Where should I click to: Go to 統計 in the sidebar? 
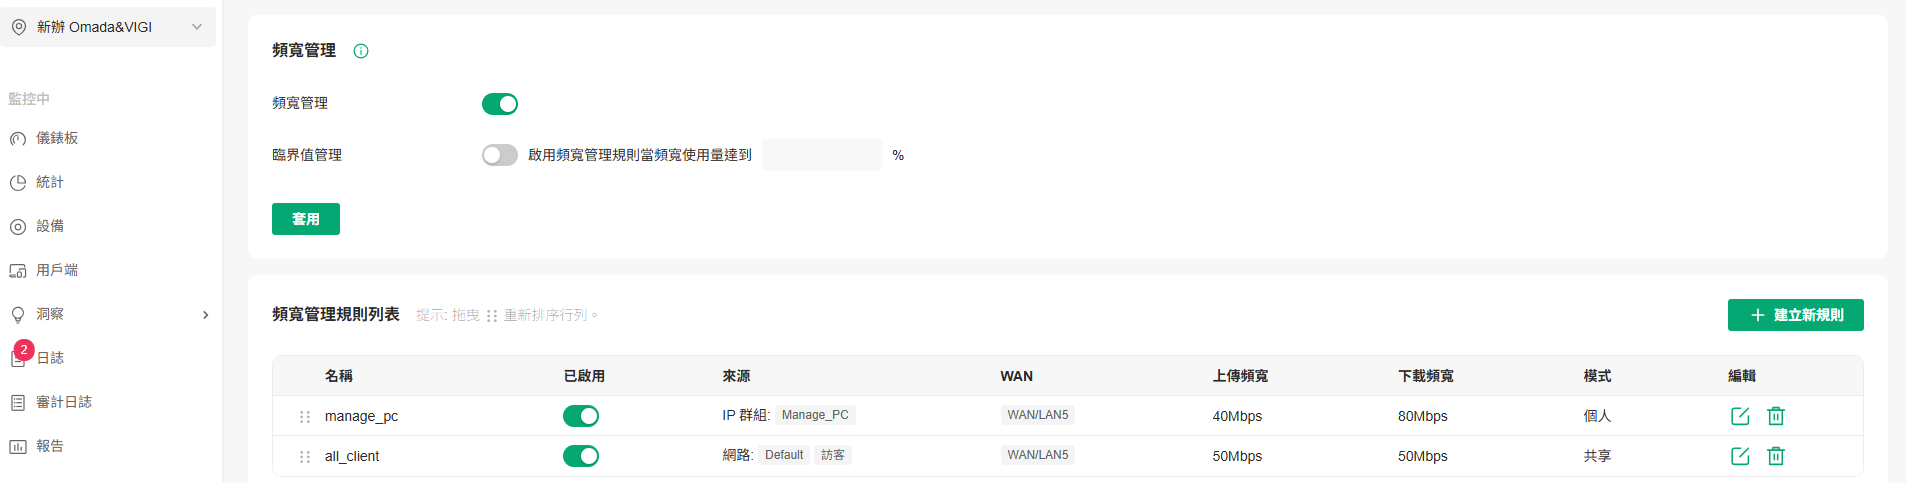[50, 182]
